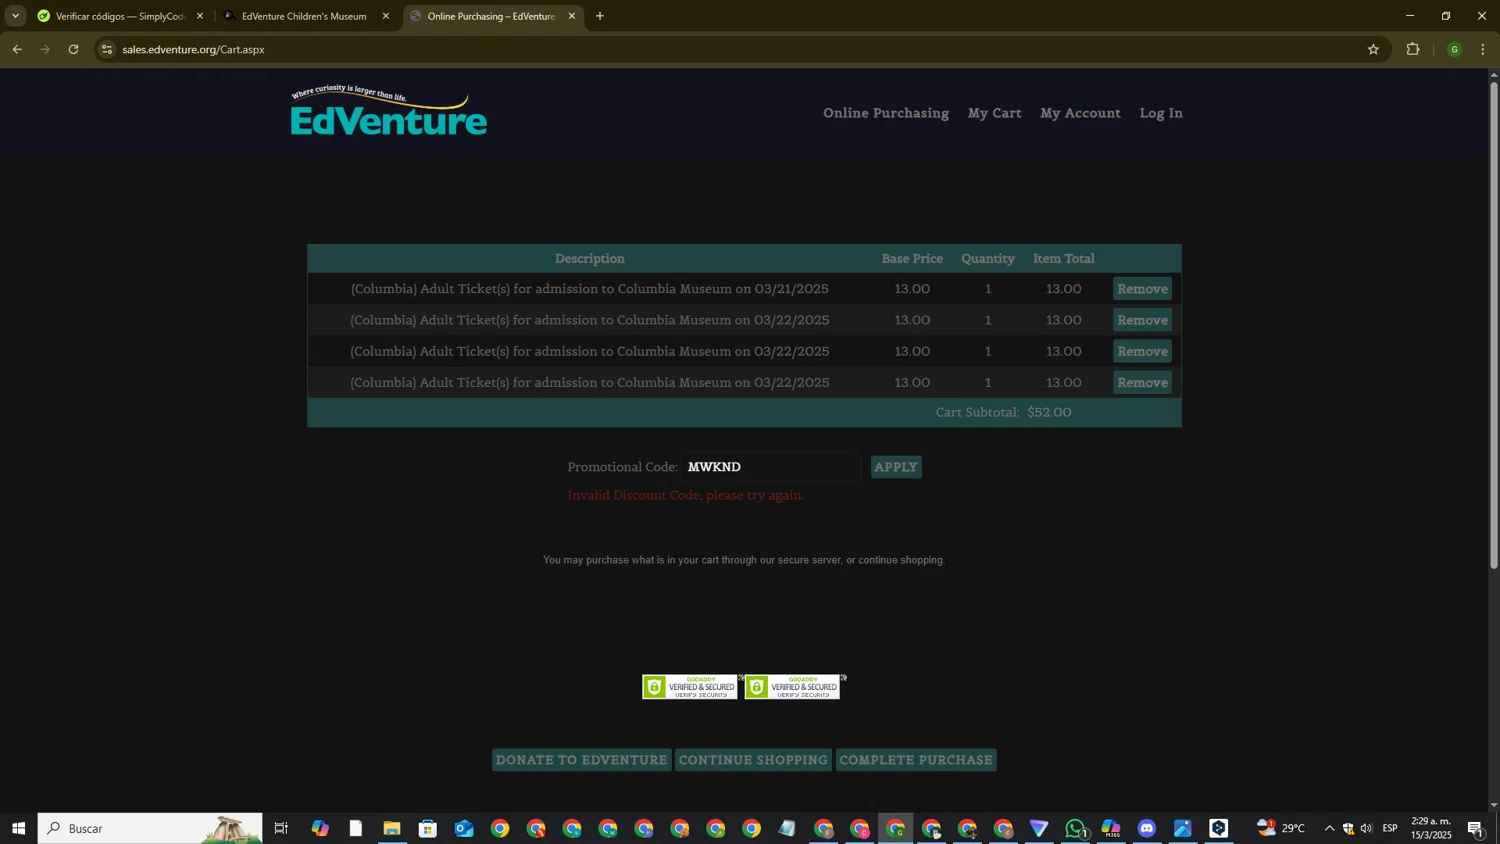
Task: Open Online Purchasing navigation link
Action: pos(885,113)
